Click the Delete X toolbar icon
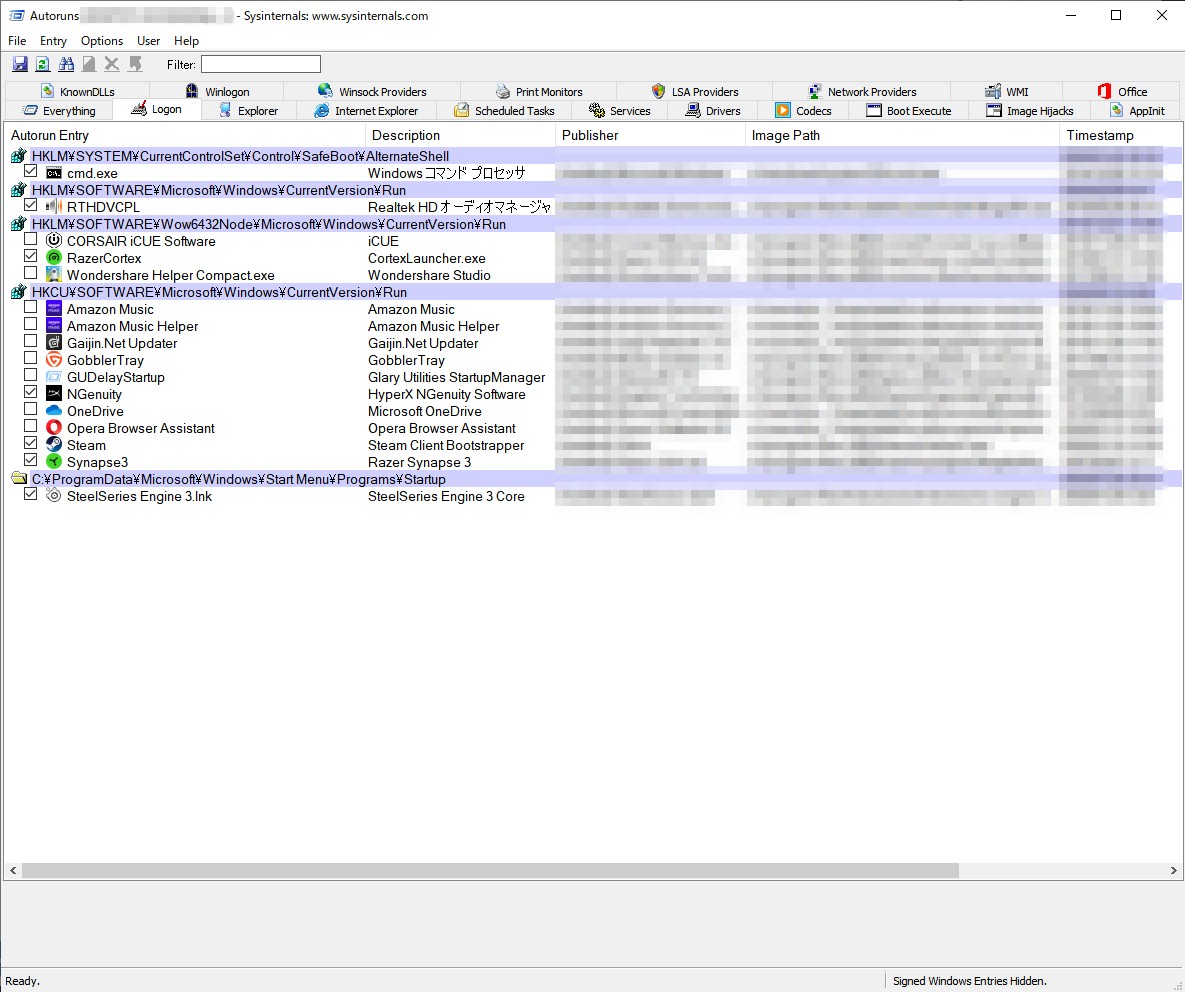Viewport: 1185px width, 992px height. coord(112,64)
